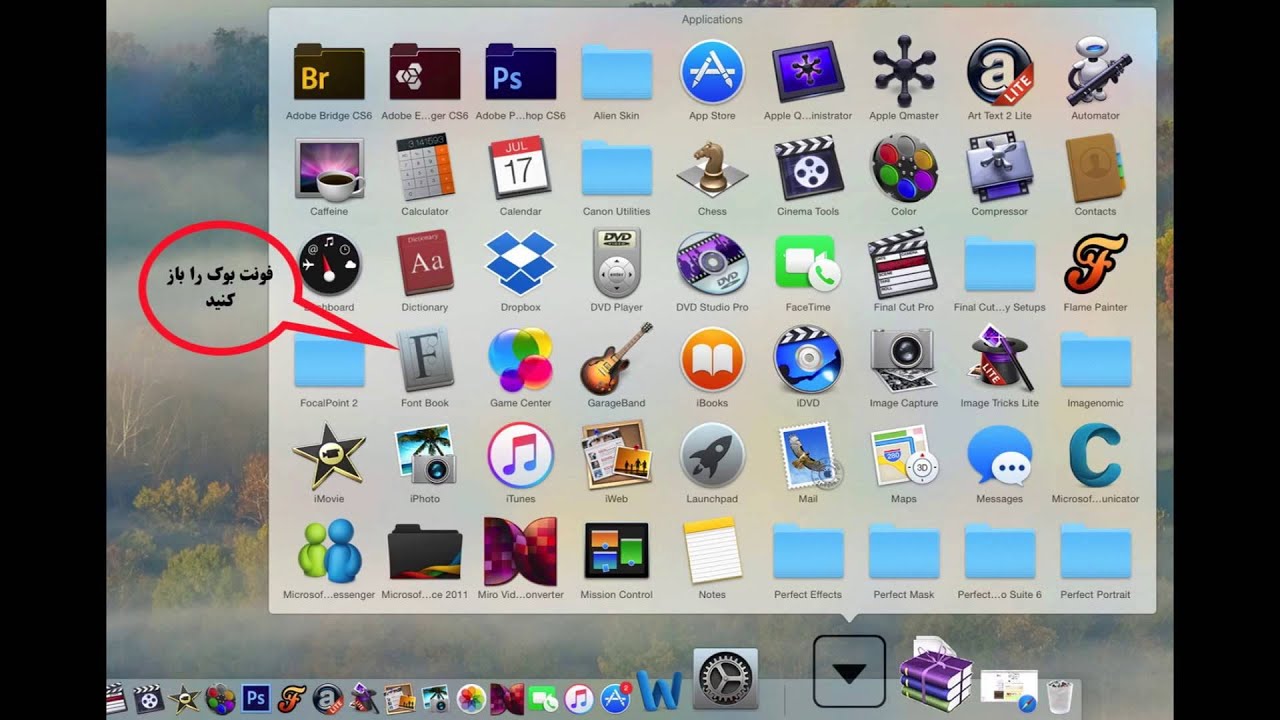The height and width of the screenshot is (720, 1280).
Task: Open the Microsoft Office 2011 folder
Action: point(425,551)
